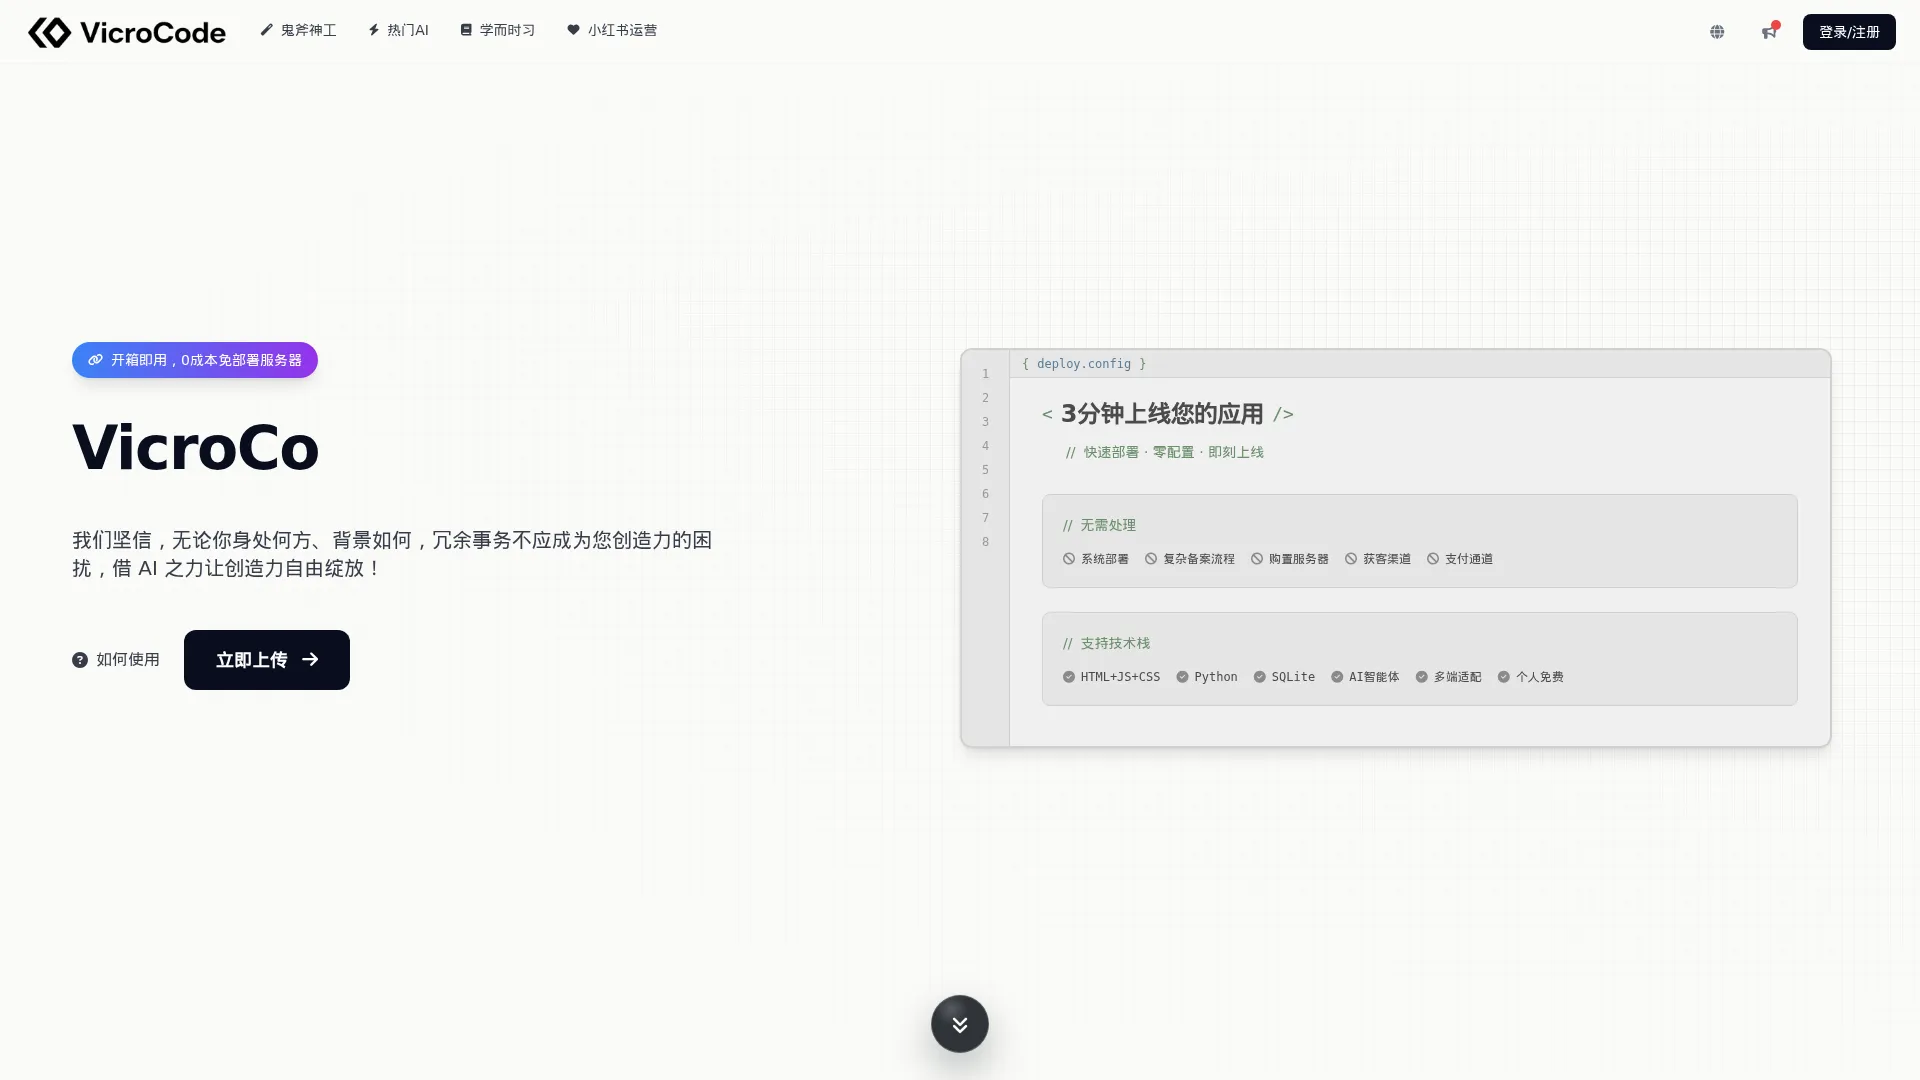1920x1080 pixels.
Task: Click the 多端适配 tag
Action: coord(1448,677)
